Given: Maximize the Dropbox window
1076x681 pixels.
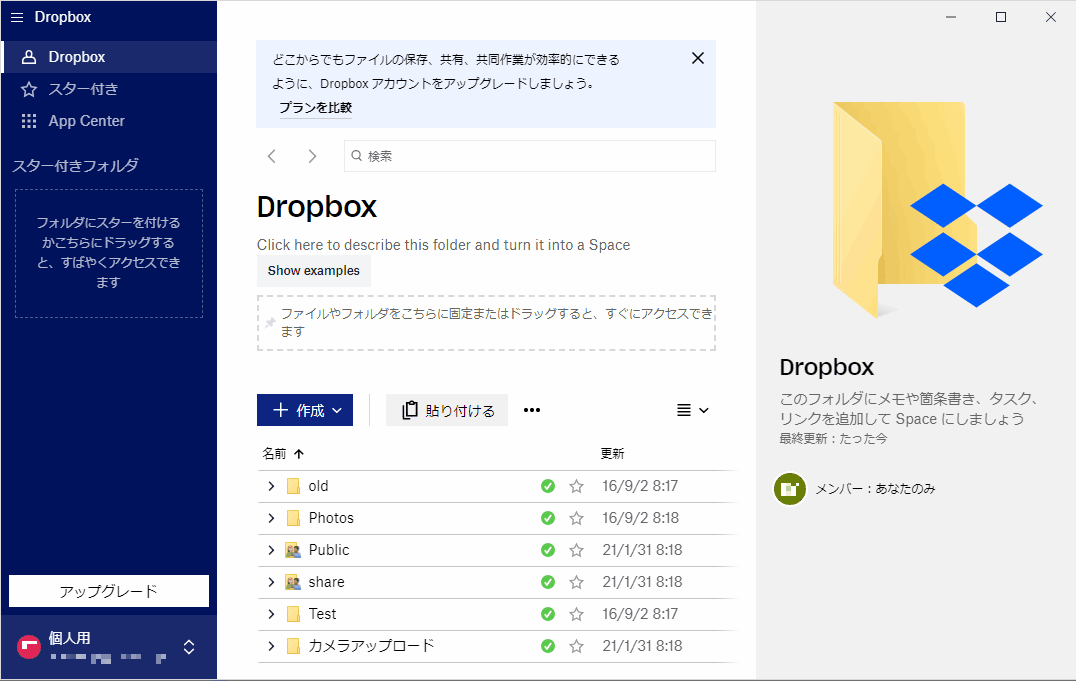Looking at the screenshot, I should (1001, 17).
